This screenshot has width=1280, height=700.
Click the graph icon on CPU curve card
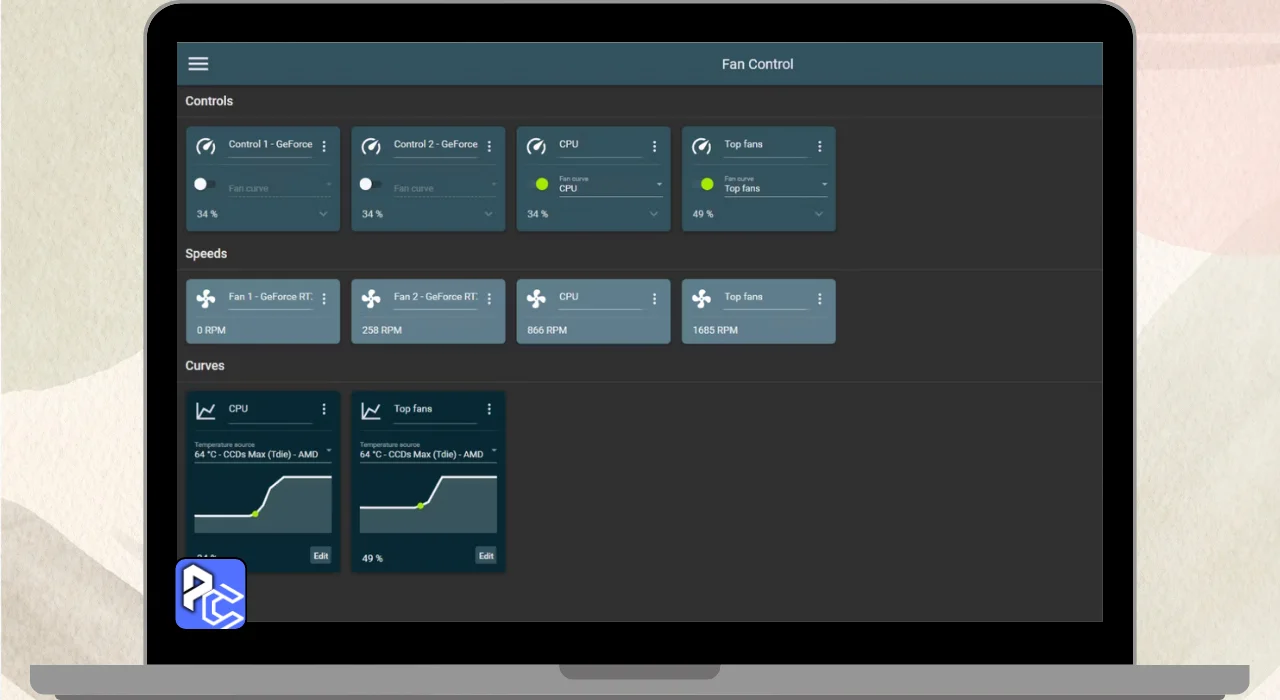point(206,410)
